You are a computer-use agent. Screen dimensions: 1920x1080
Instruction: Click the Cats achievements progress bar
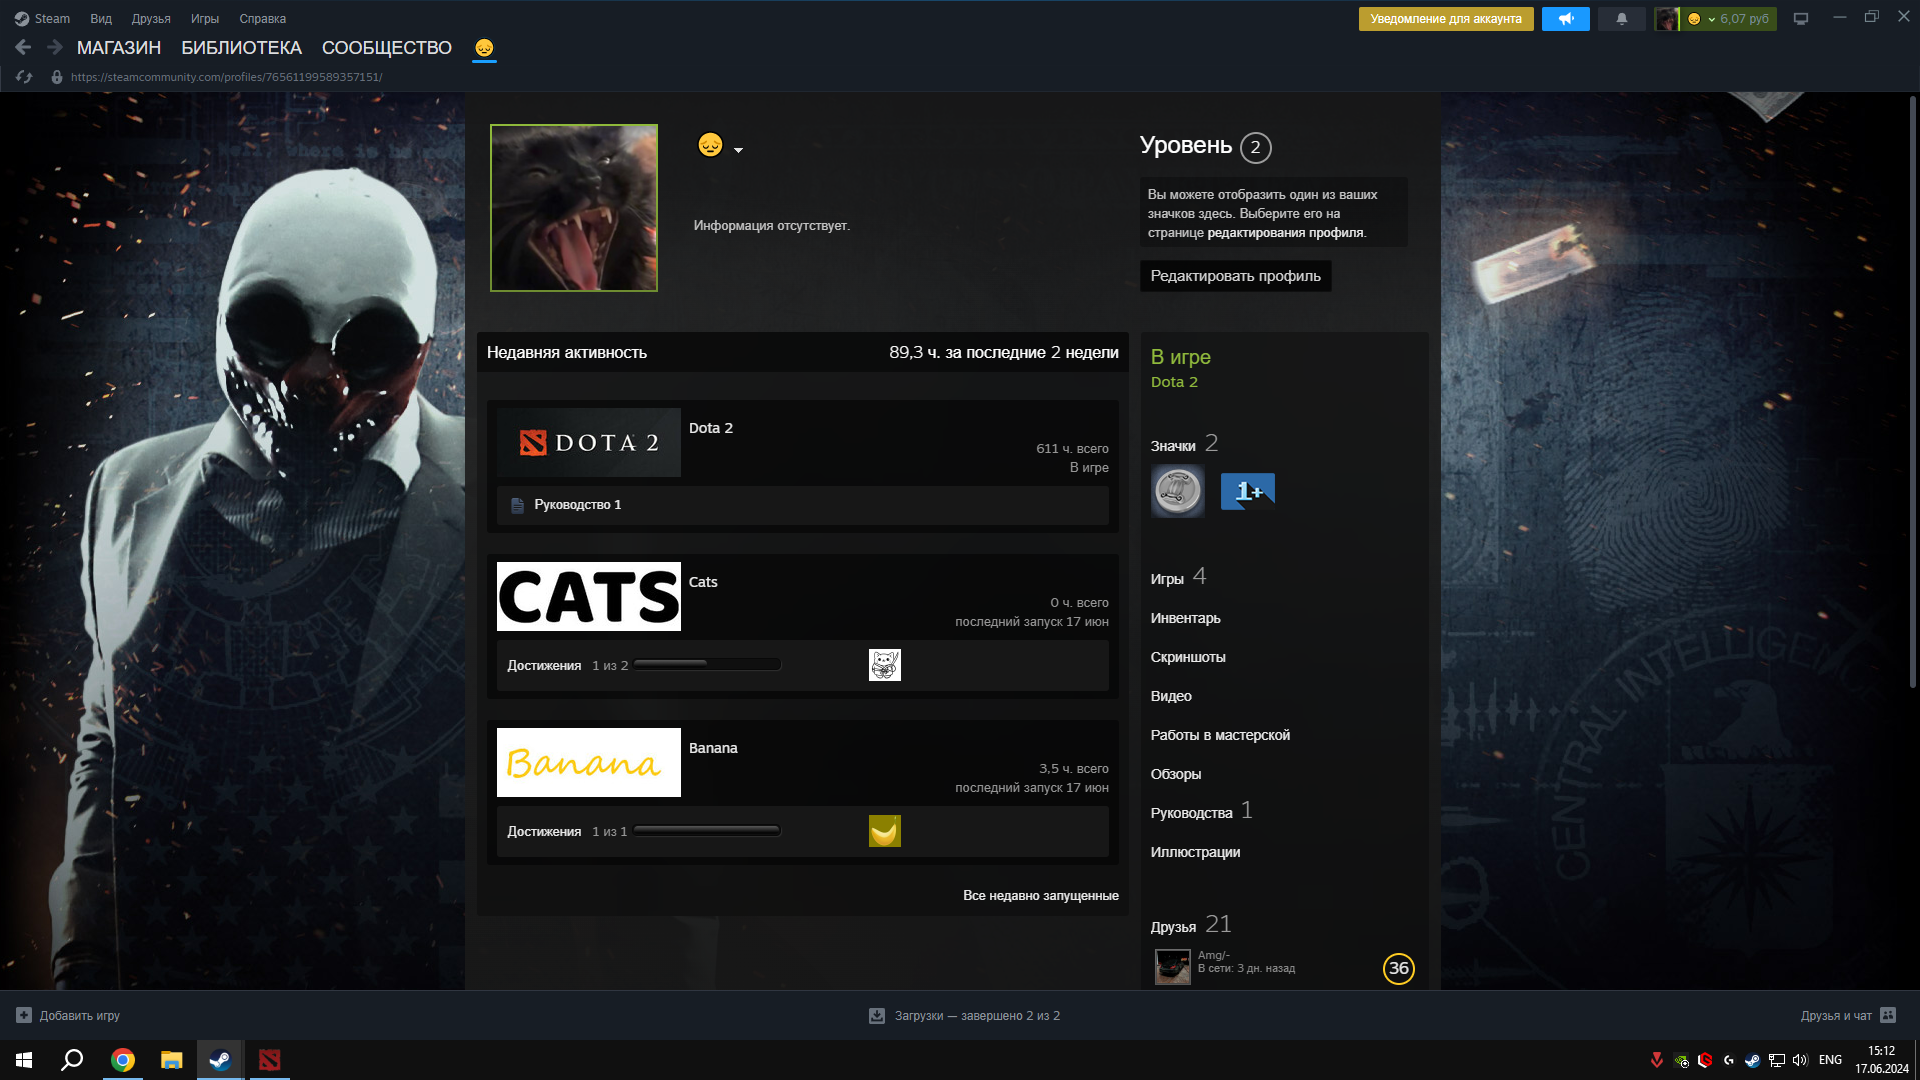point(707,664)
